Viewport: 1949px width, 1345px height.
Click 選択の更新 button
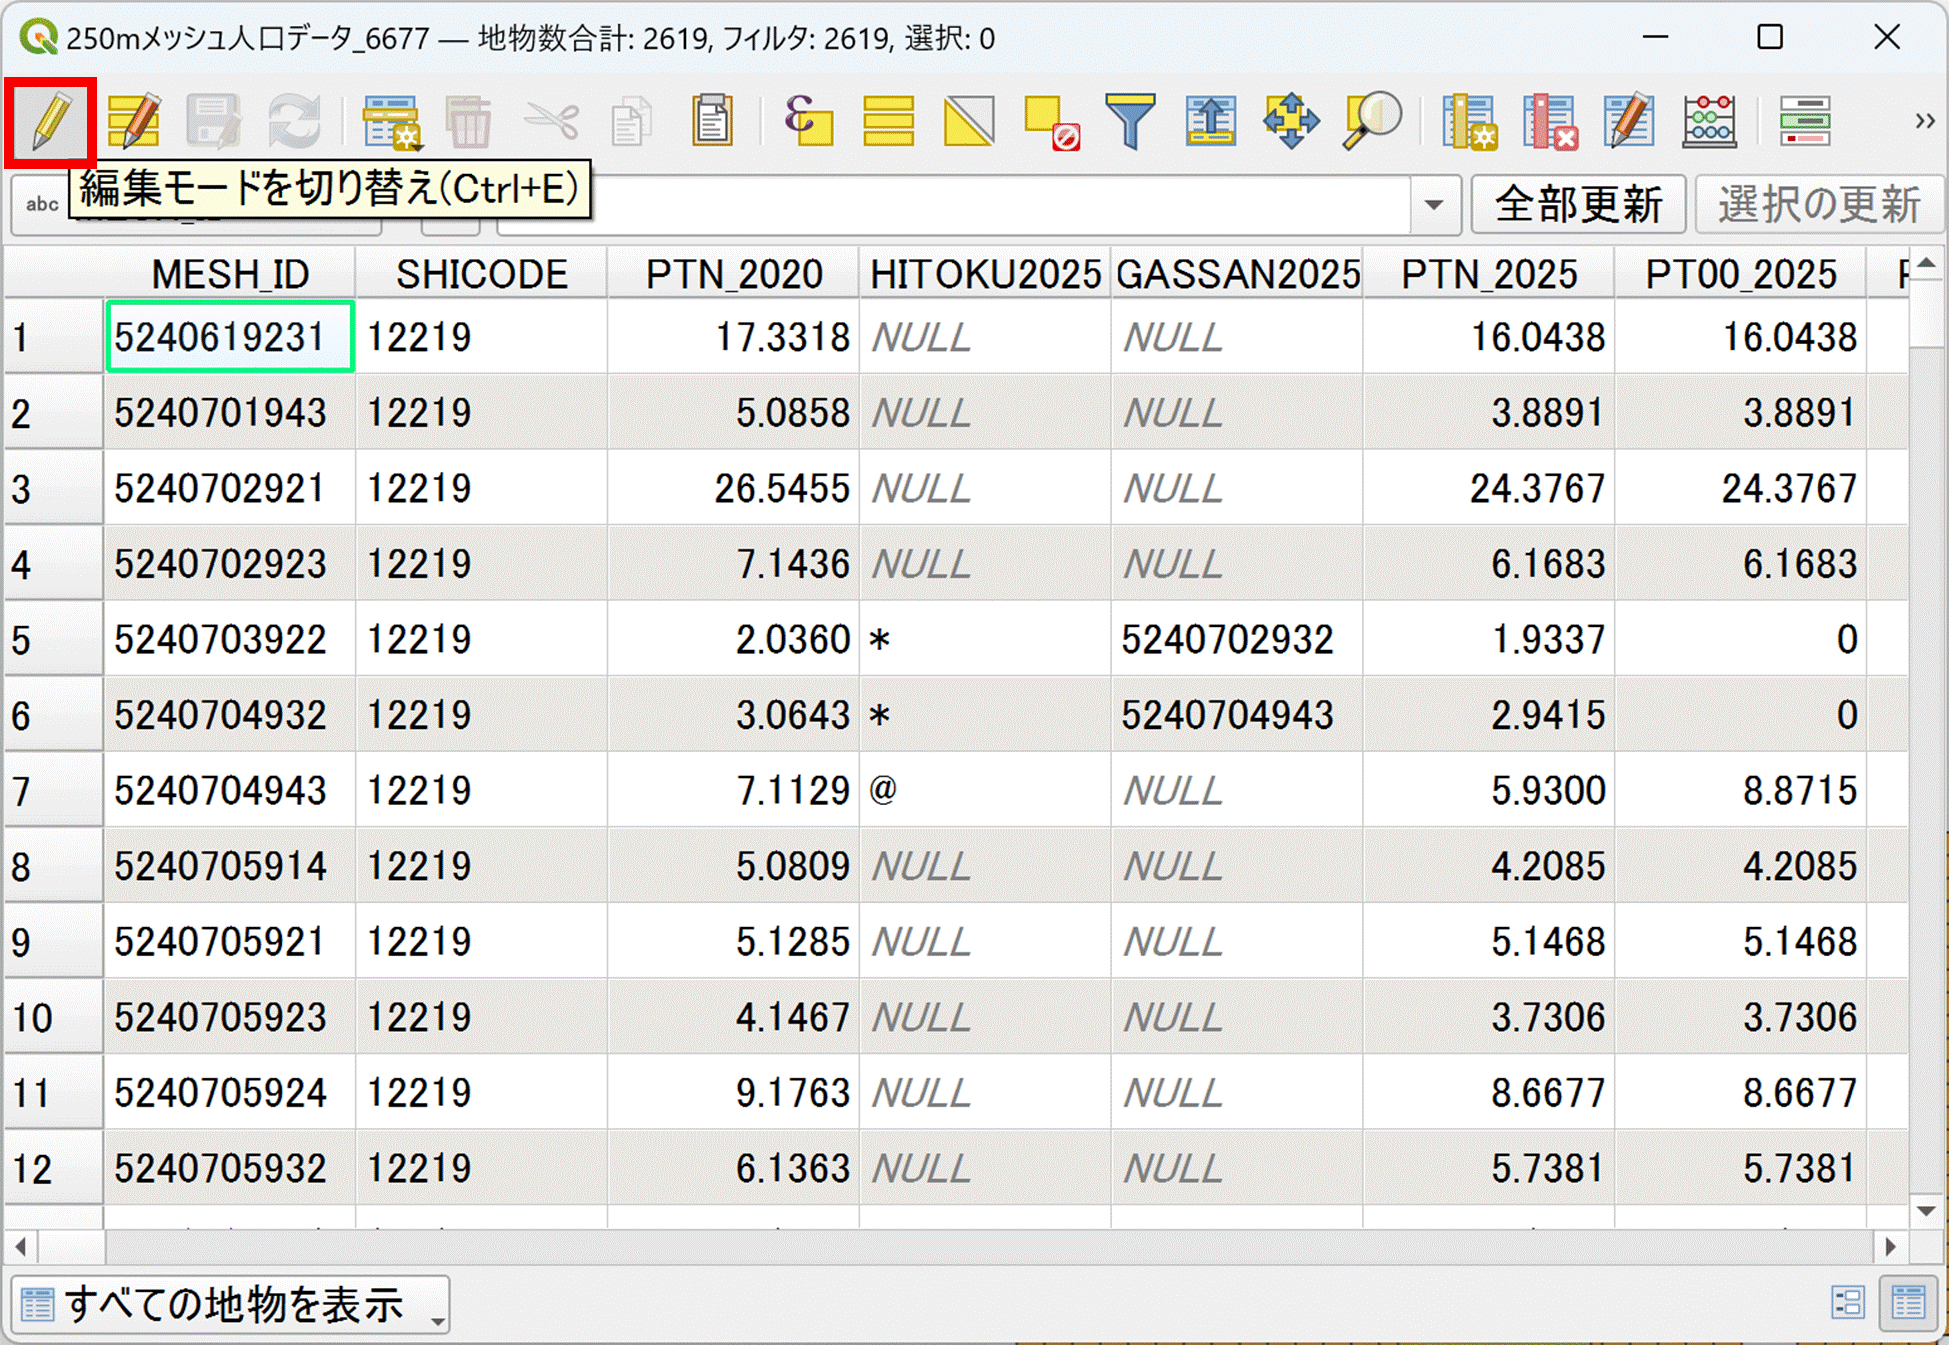pos(1819,205)
